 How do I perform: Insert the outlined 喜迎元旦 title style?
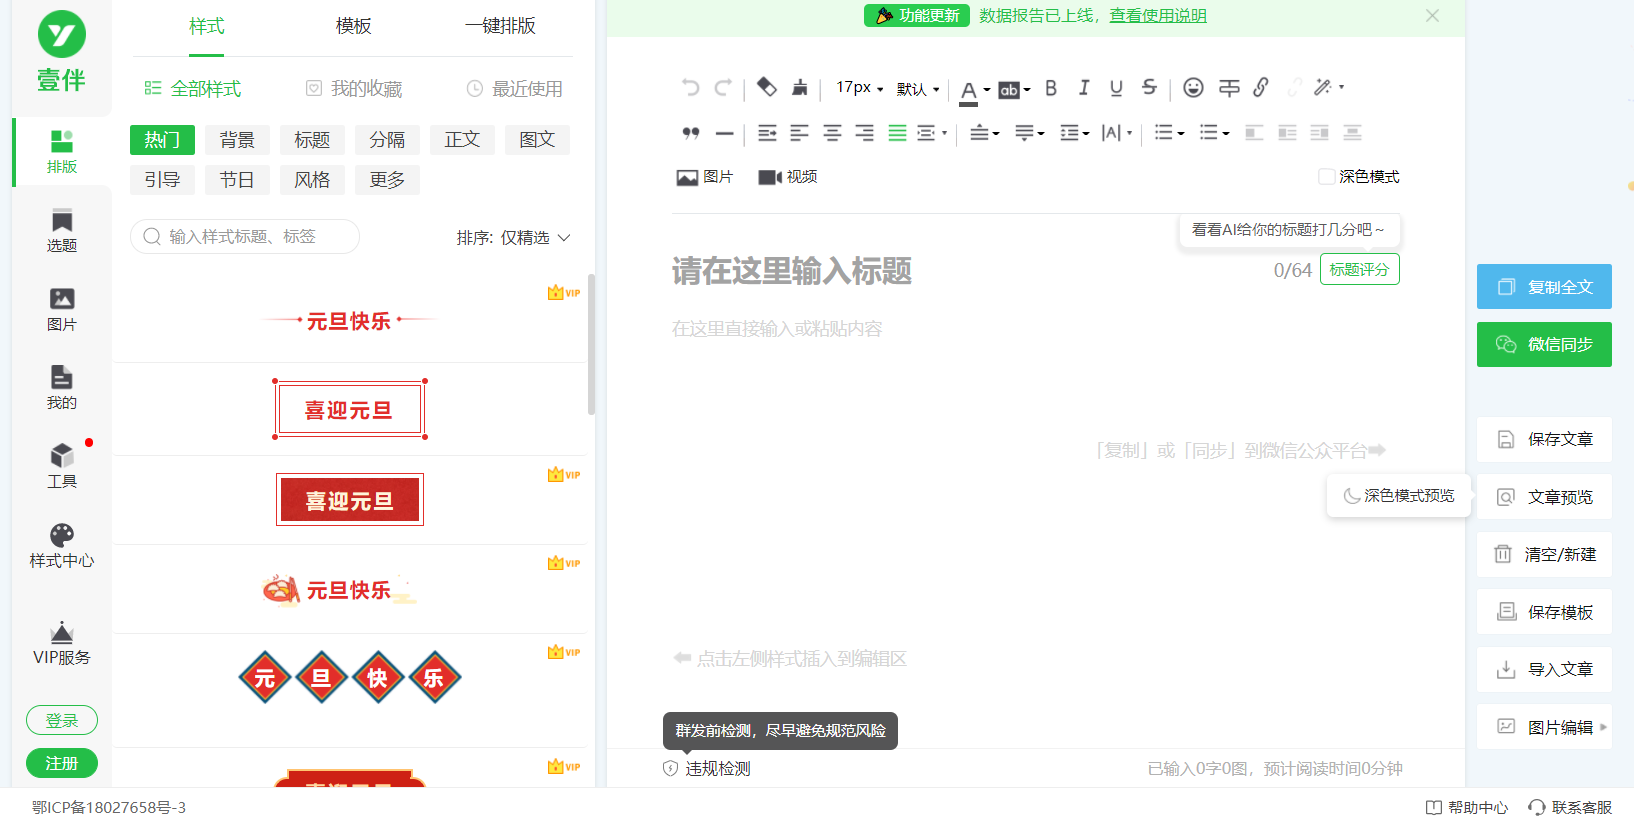click(350, 410)
